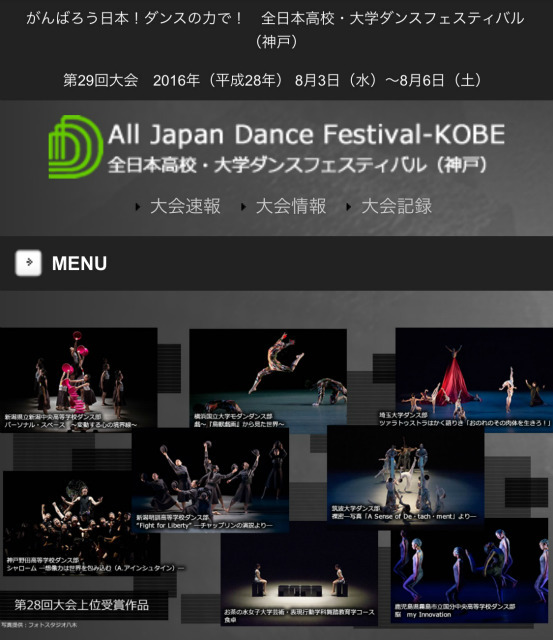Expand the MENU bar

tap(276, 263)
